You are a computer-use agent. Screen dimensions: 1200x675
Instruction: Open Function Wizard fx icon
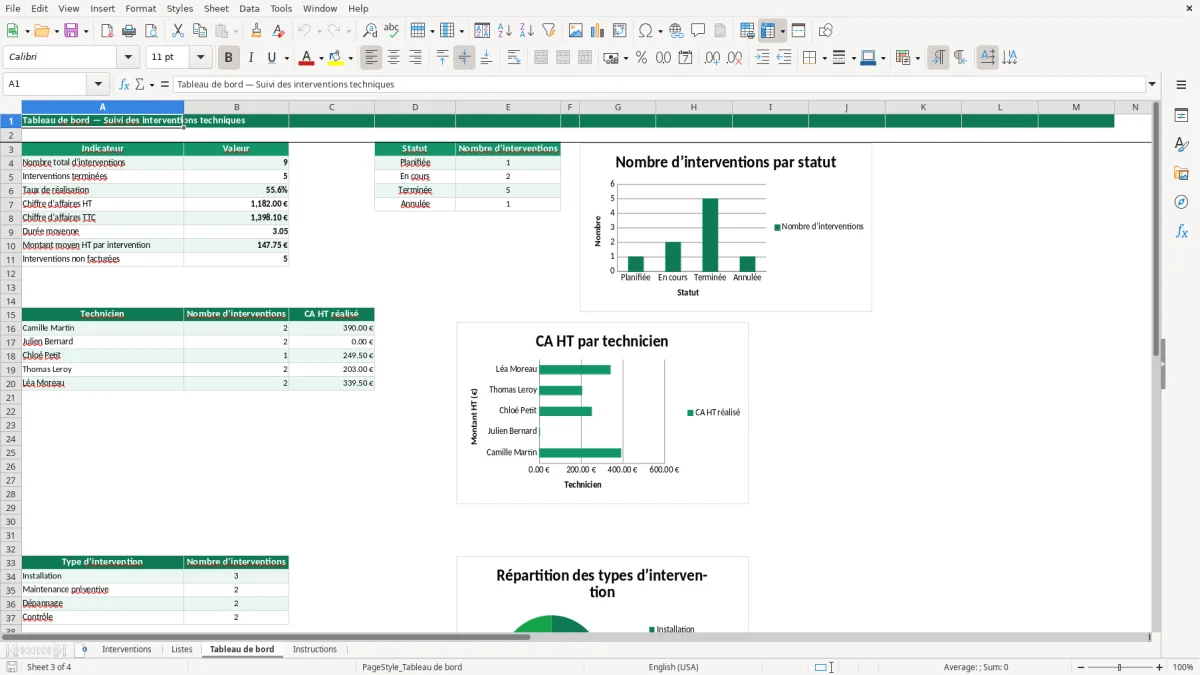point(124,85)
